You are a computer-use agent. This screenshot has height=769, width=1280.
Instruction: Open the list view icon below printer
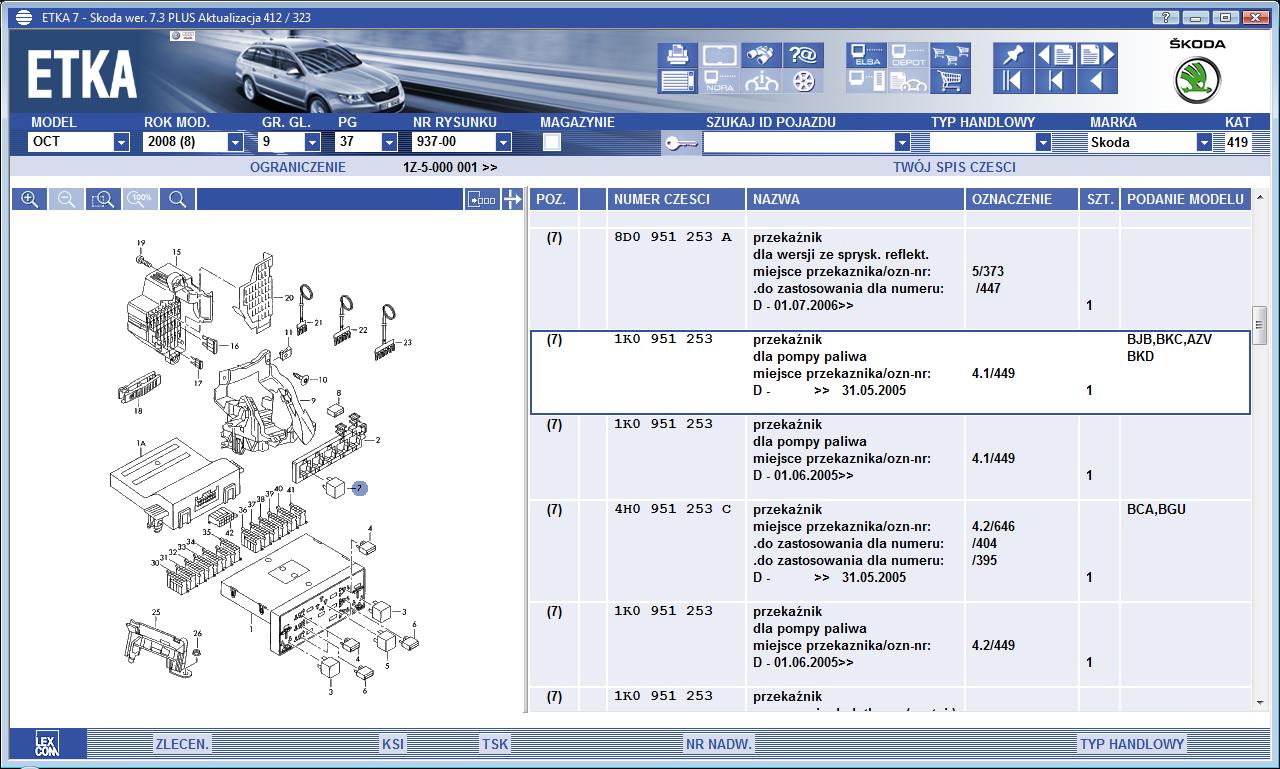tap(677, 81)
